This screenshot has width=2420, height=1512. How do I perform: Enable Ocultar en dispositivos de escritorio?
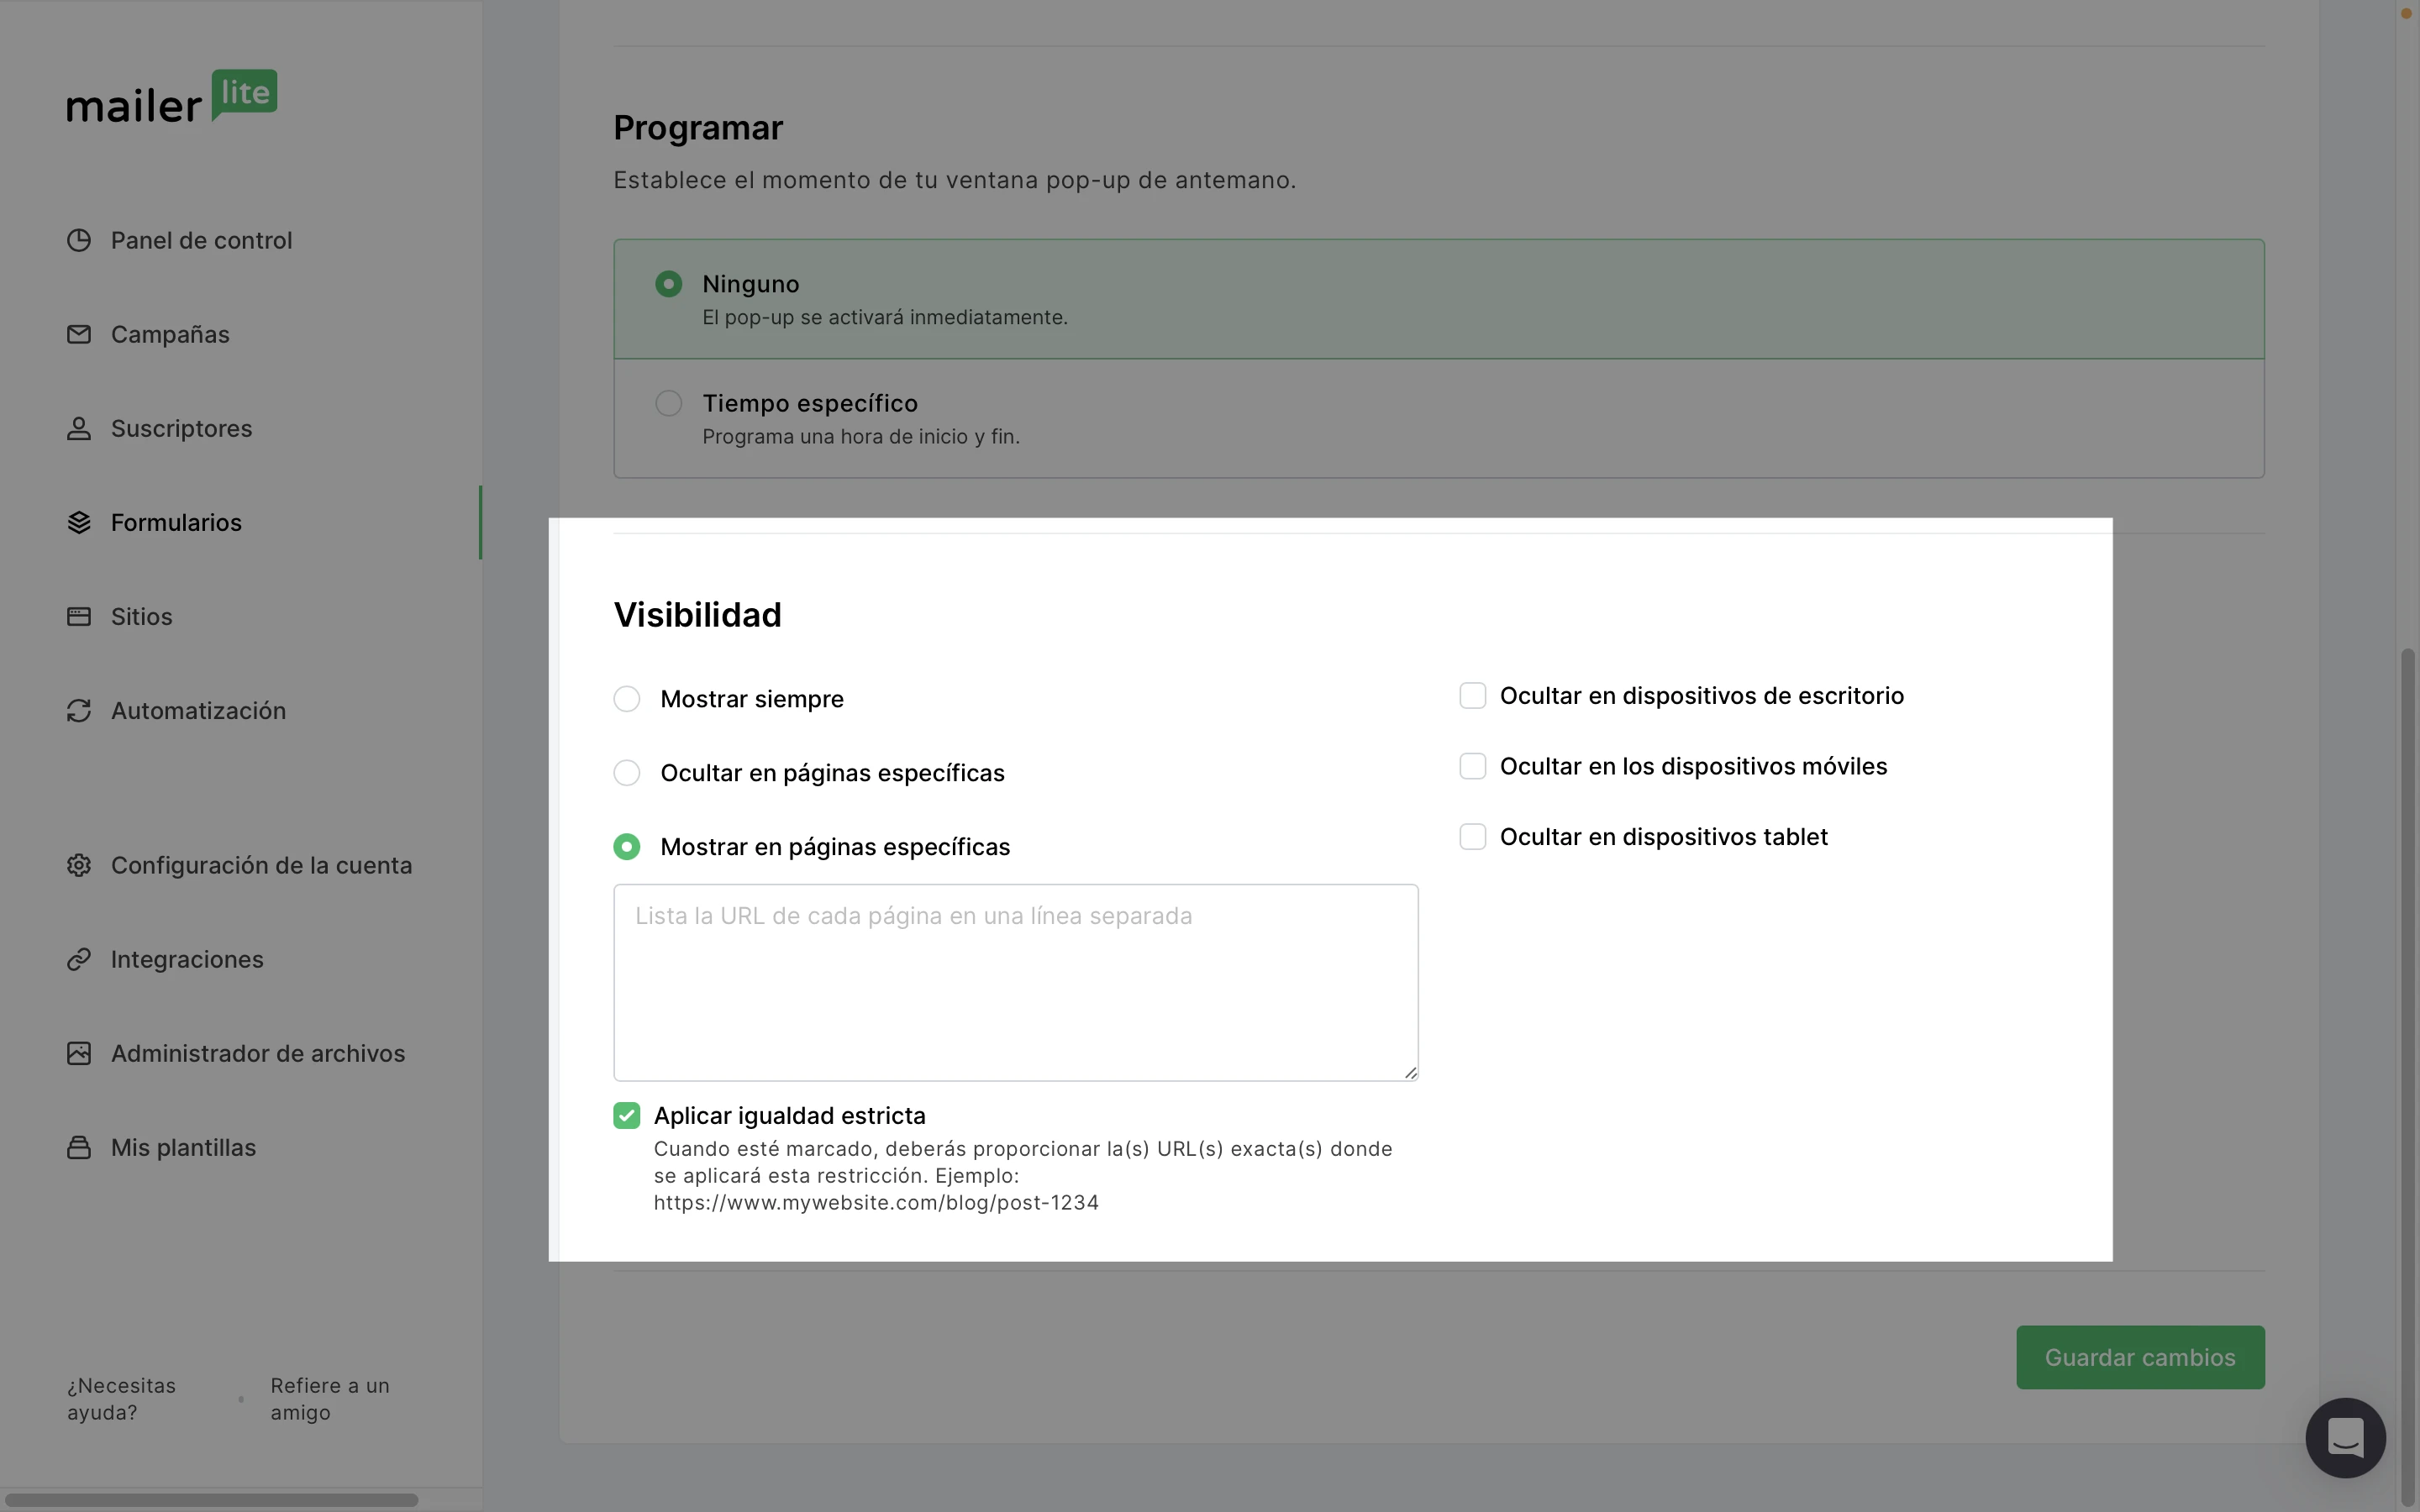pyautogui.click(x=1472, y=696)
